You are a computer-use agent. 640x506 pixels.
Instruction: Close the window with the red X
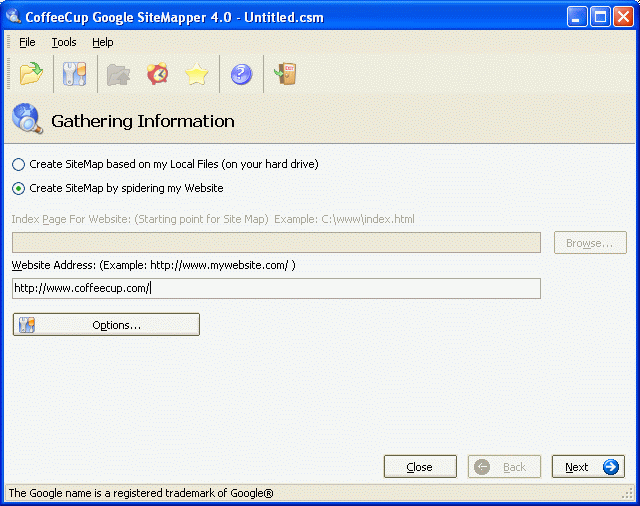(x=623, y=17)
